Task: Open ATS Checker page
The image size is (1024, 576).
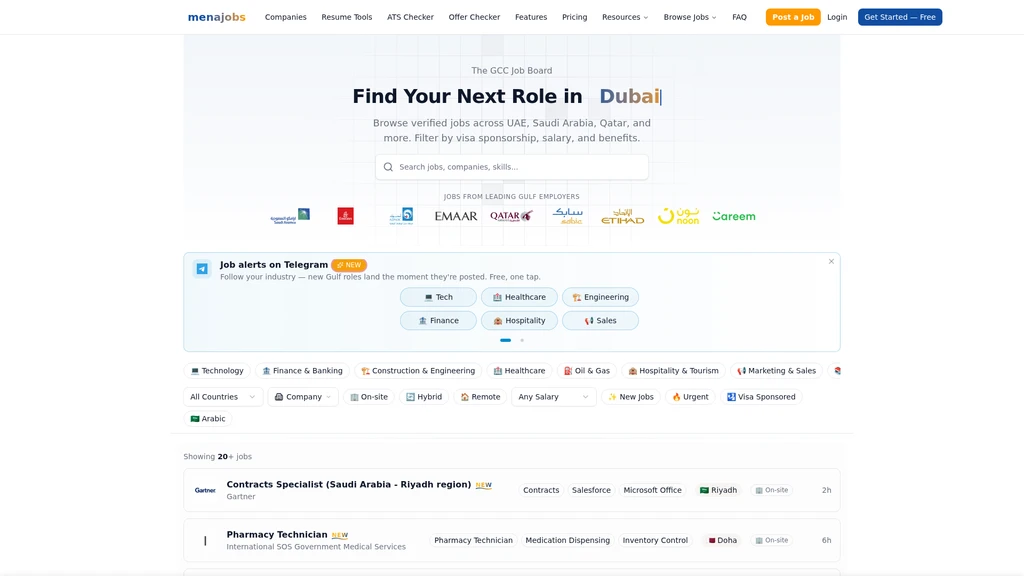Action: point(410,17)
